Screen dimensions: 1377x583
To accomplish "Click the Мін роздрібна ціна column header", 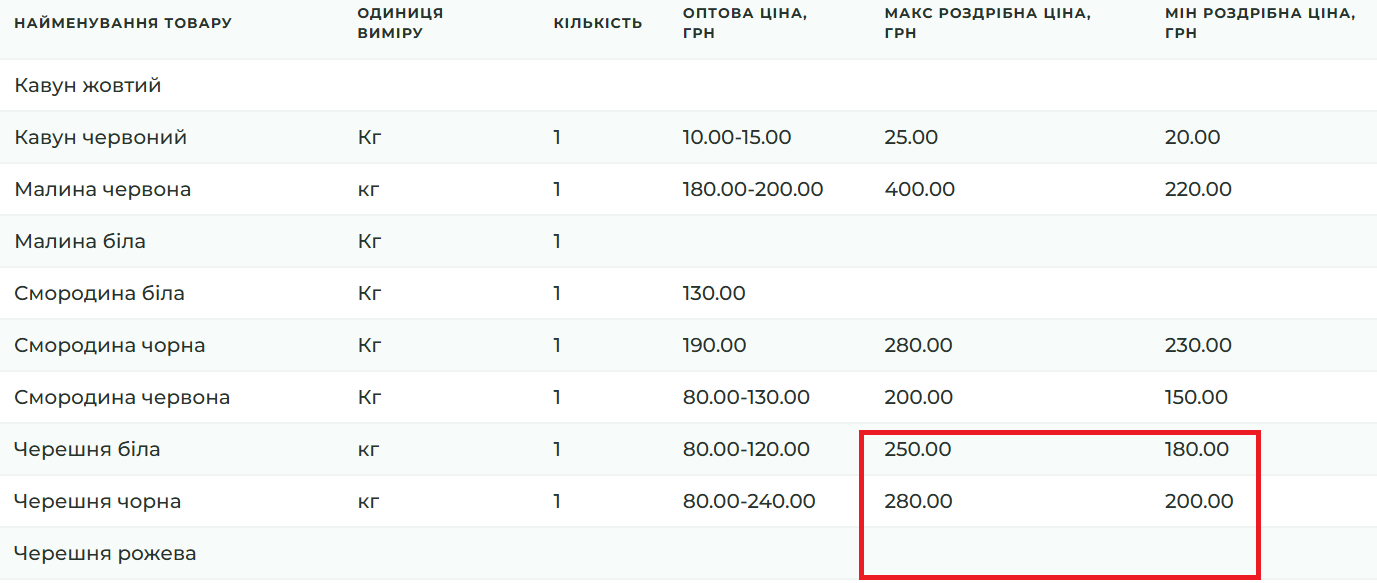I will pos(1261,23).
